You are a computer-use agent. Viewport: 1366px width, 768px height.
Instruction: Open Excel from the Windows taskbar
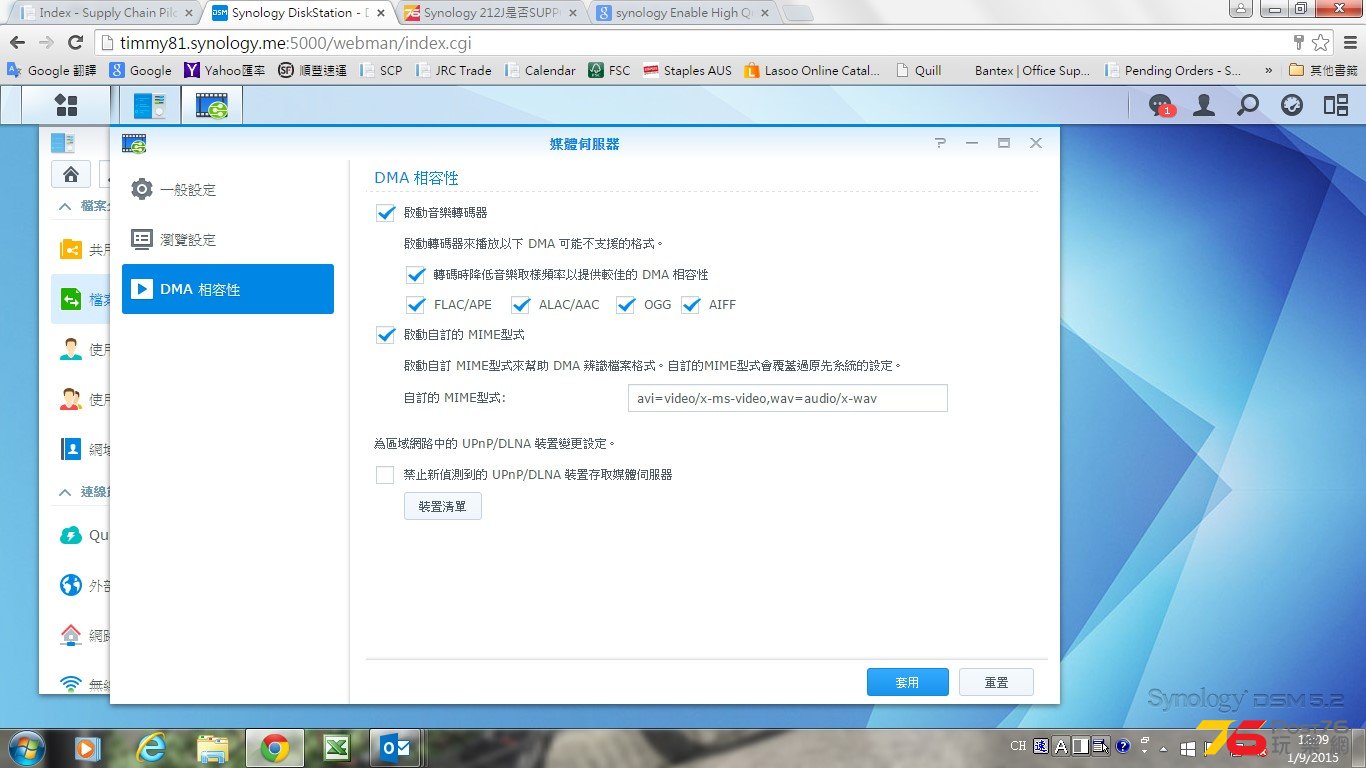click(x=336, y=748)
